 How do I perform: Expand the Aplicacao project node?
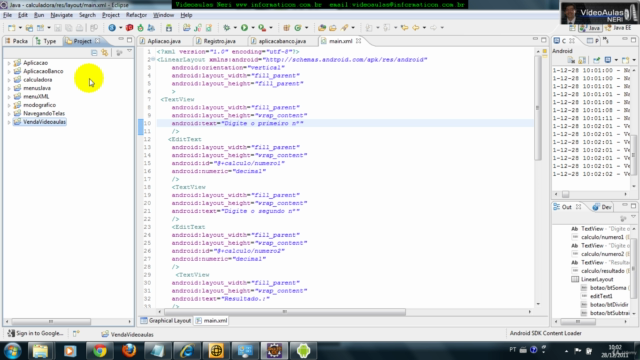point(9,63)
